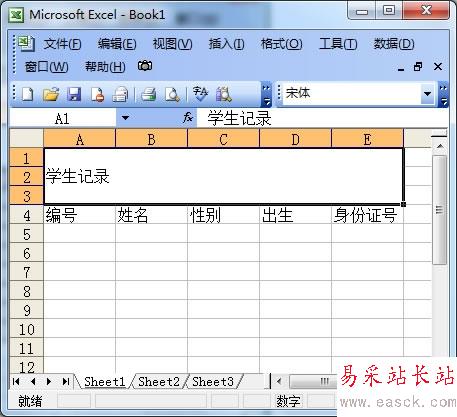Open the 数据(D) menu

394,44
